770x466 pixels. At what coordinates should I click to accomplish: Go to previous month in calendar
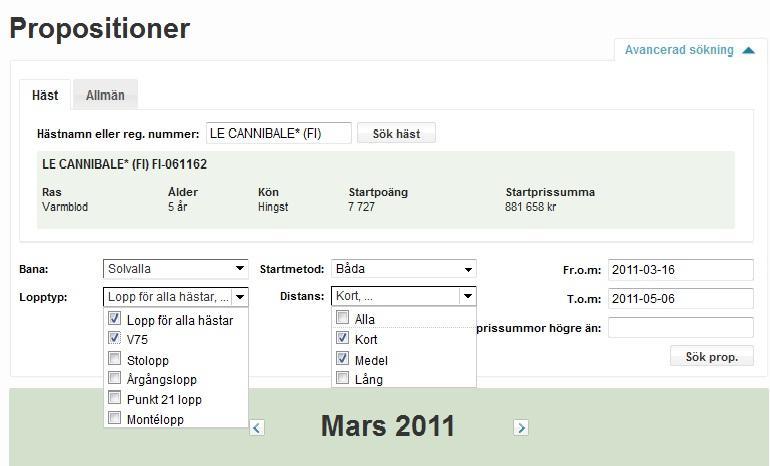[x=257, y=427]
